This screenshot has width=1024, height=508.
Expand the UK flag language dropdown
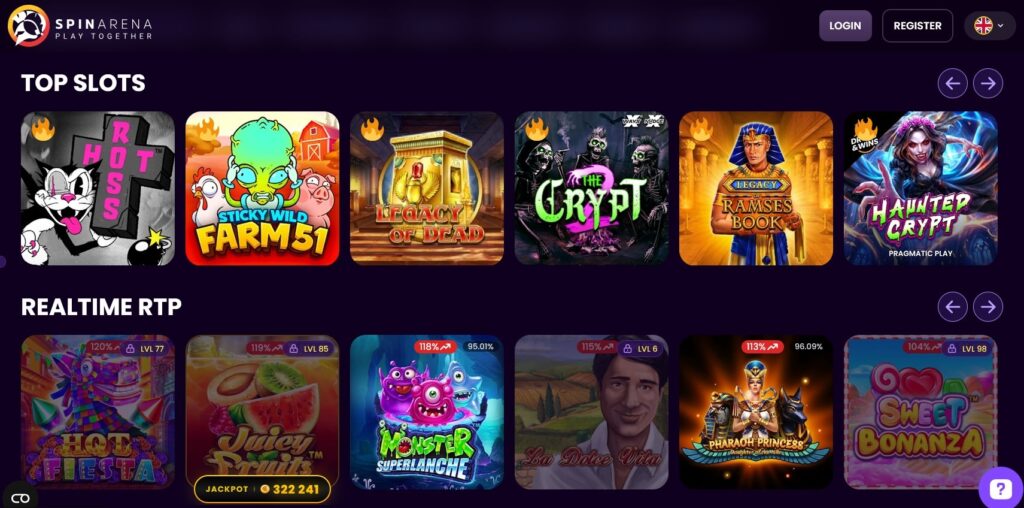pyautogui.click(x=989, y=25)
